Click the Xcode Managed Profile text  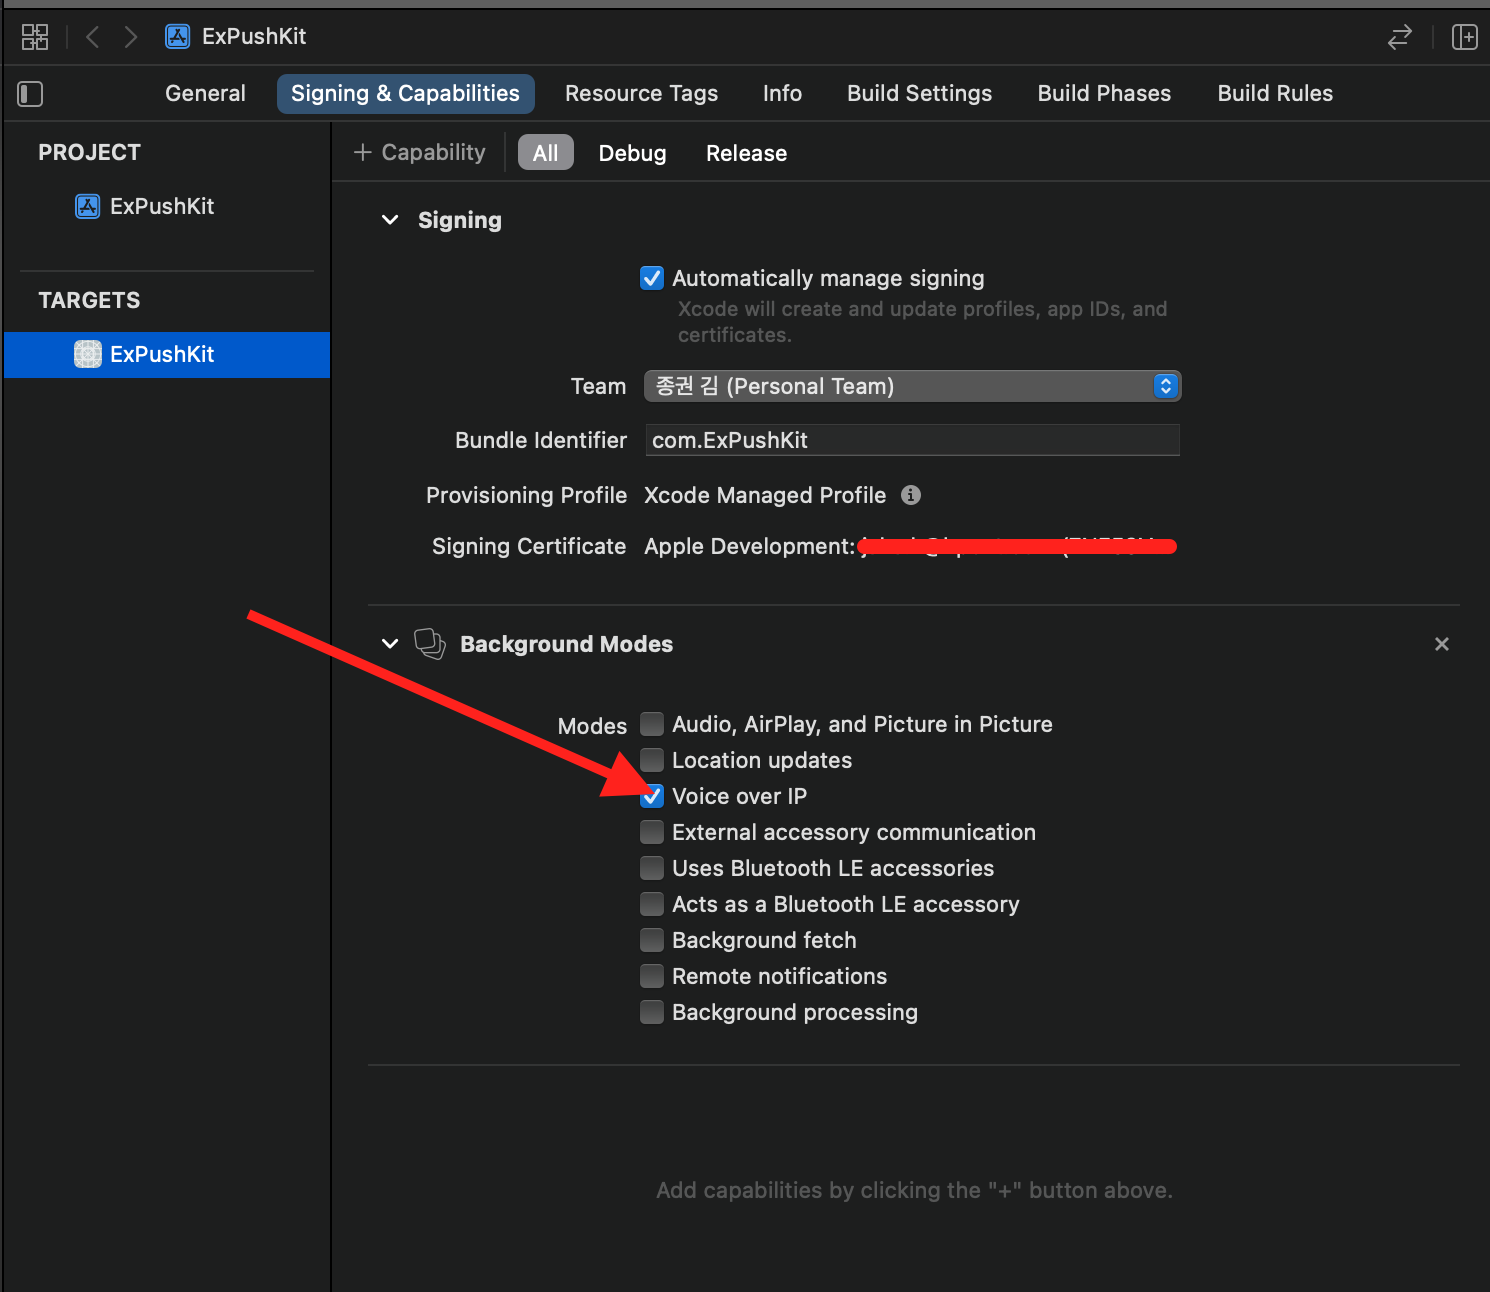pyautogui.click(x=765, y=495)
